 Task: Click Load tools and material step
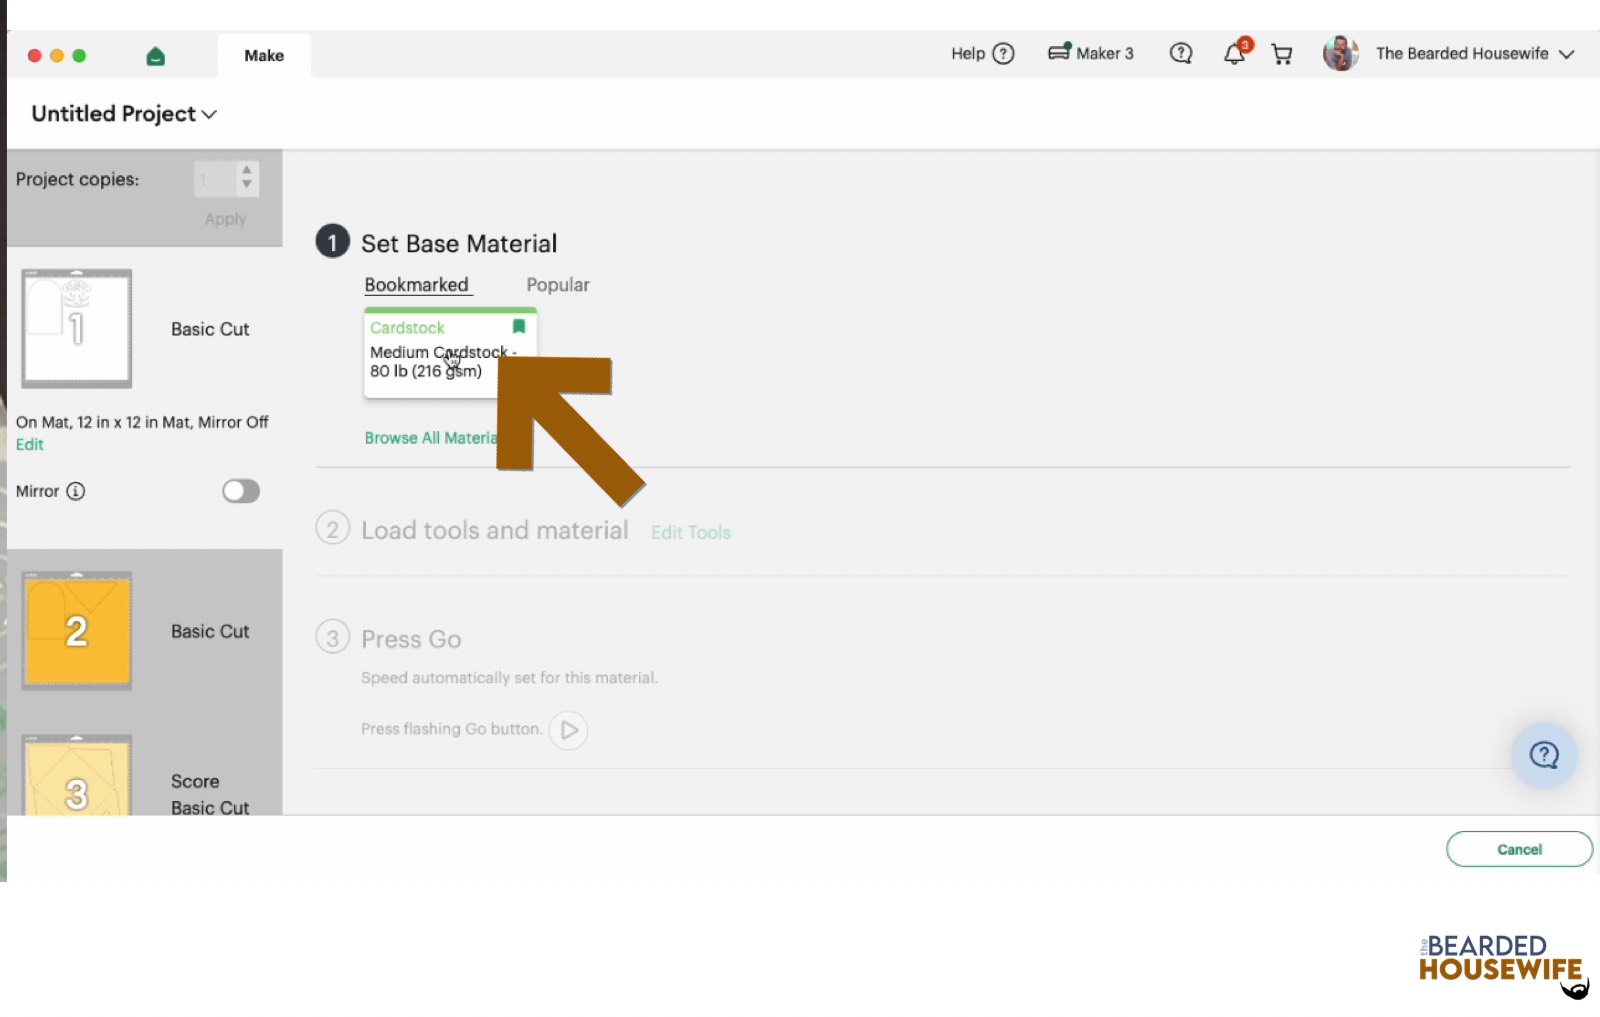point(495,530)
